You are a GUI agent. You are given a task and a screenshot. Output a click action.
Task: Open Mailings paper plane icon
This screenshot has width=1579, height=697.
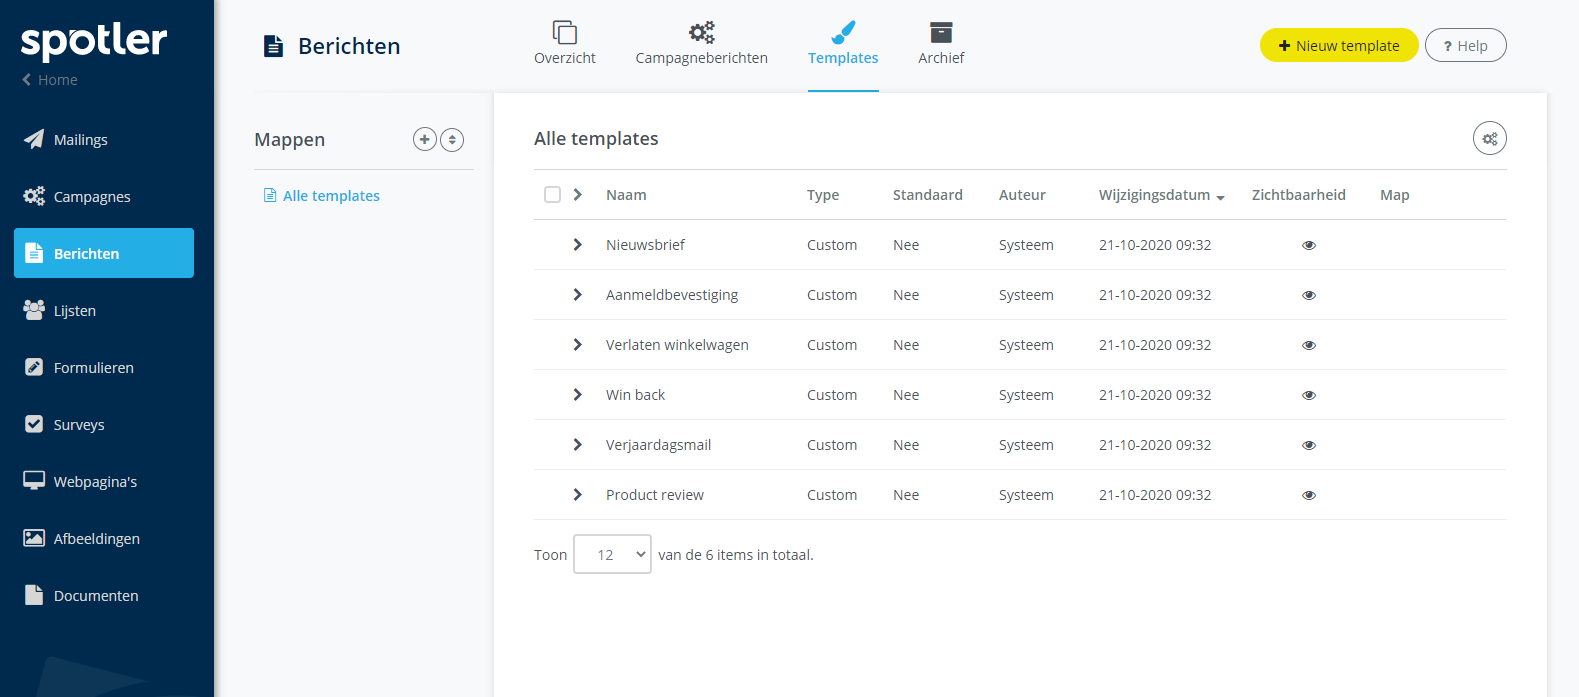click(34, 139)
